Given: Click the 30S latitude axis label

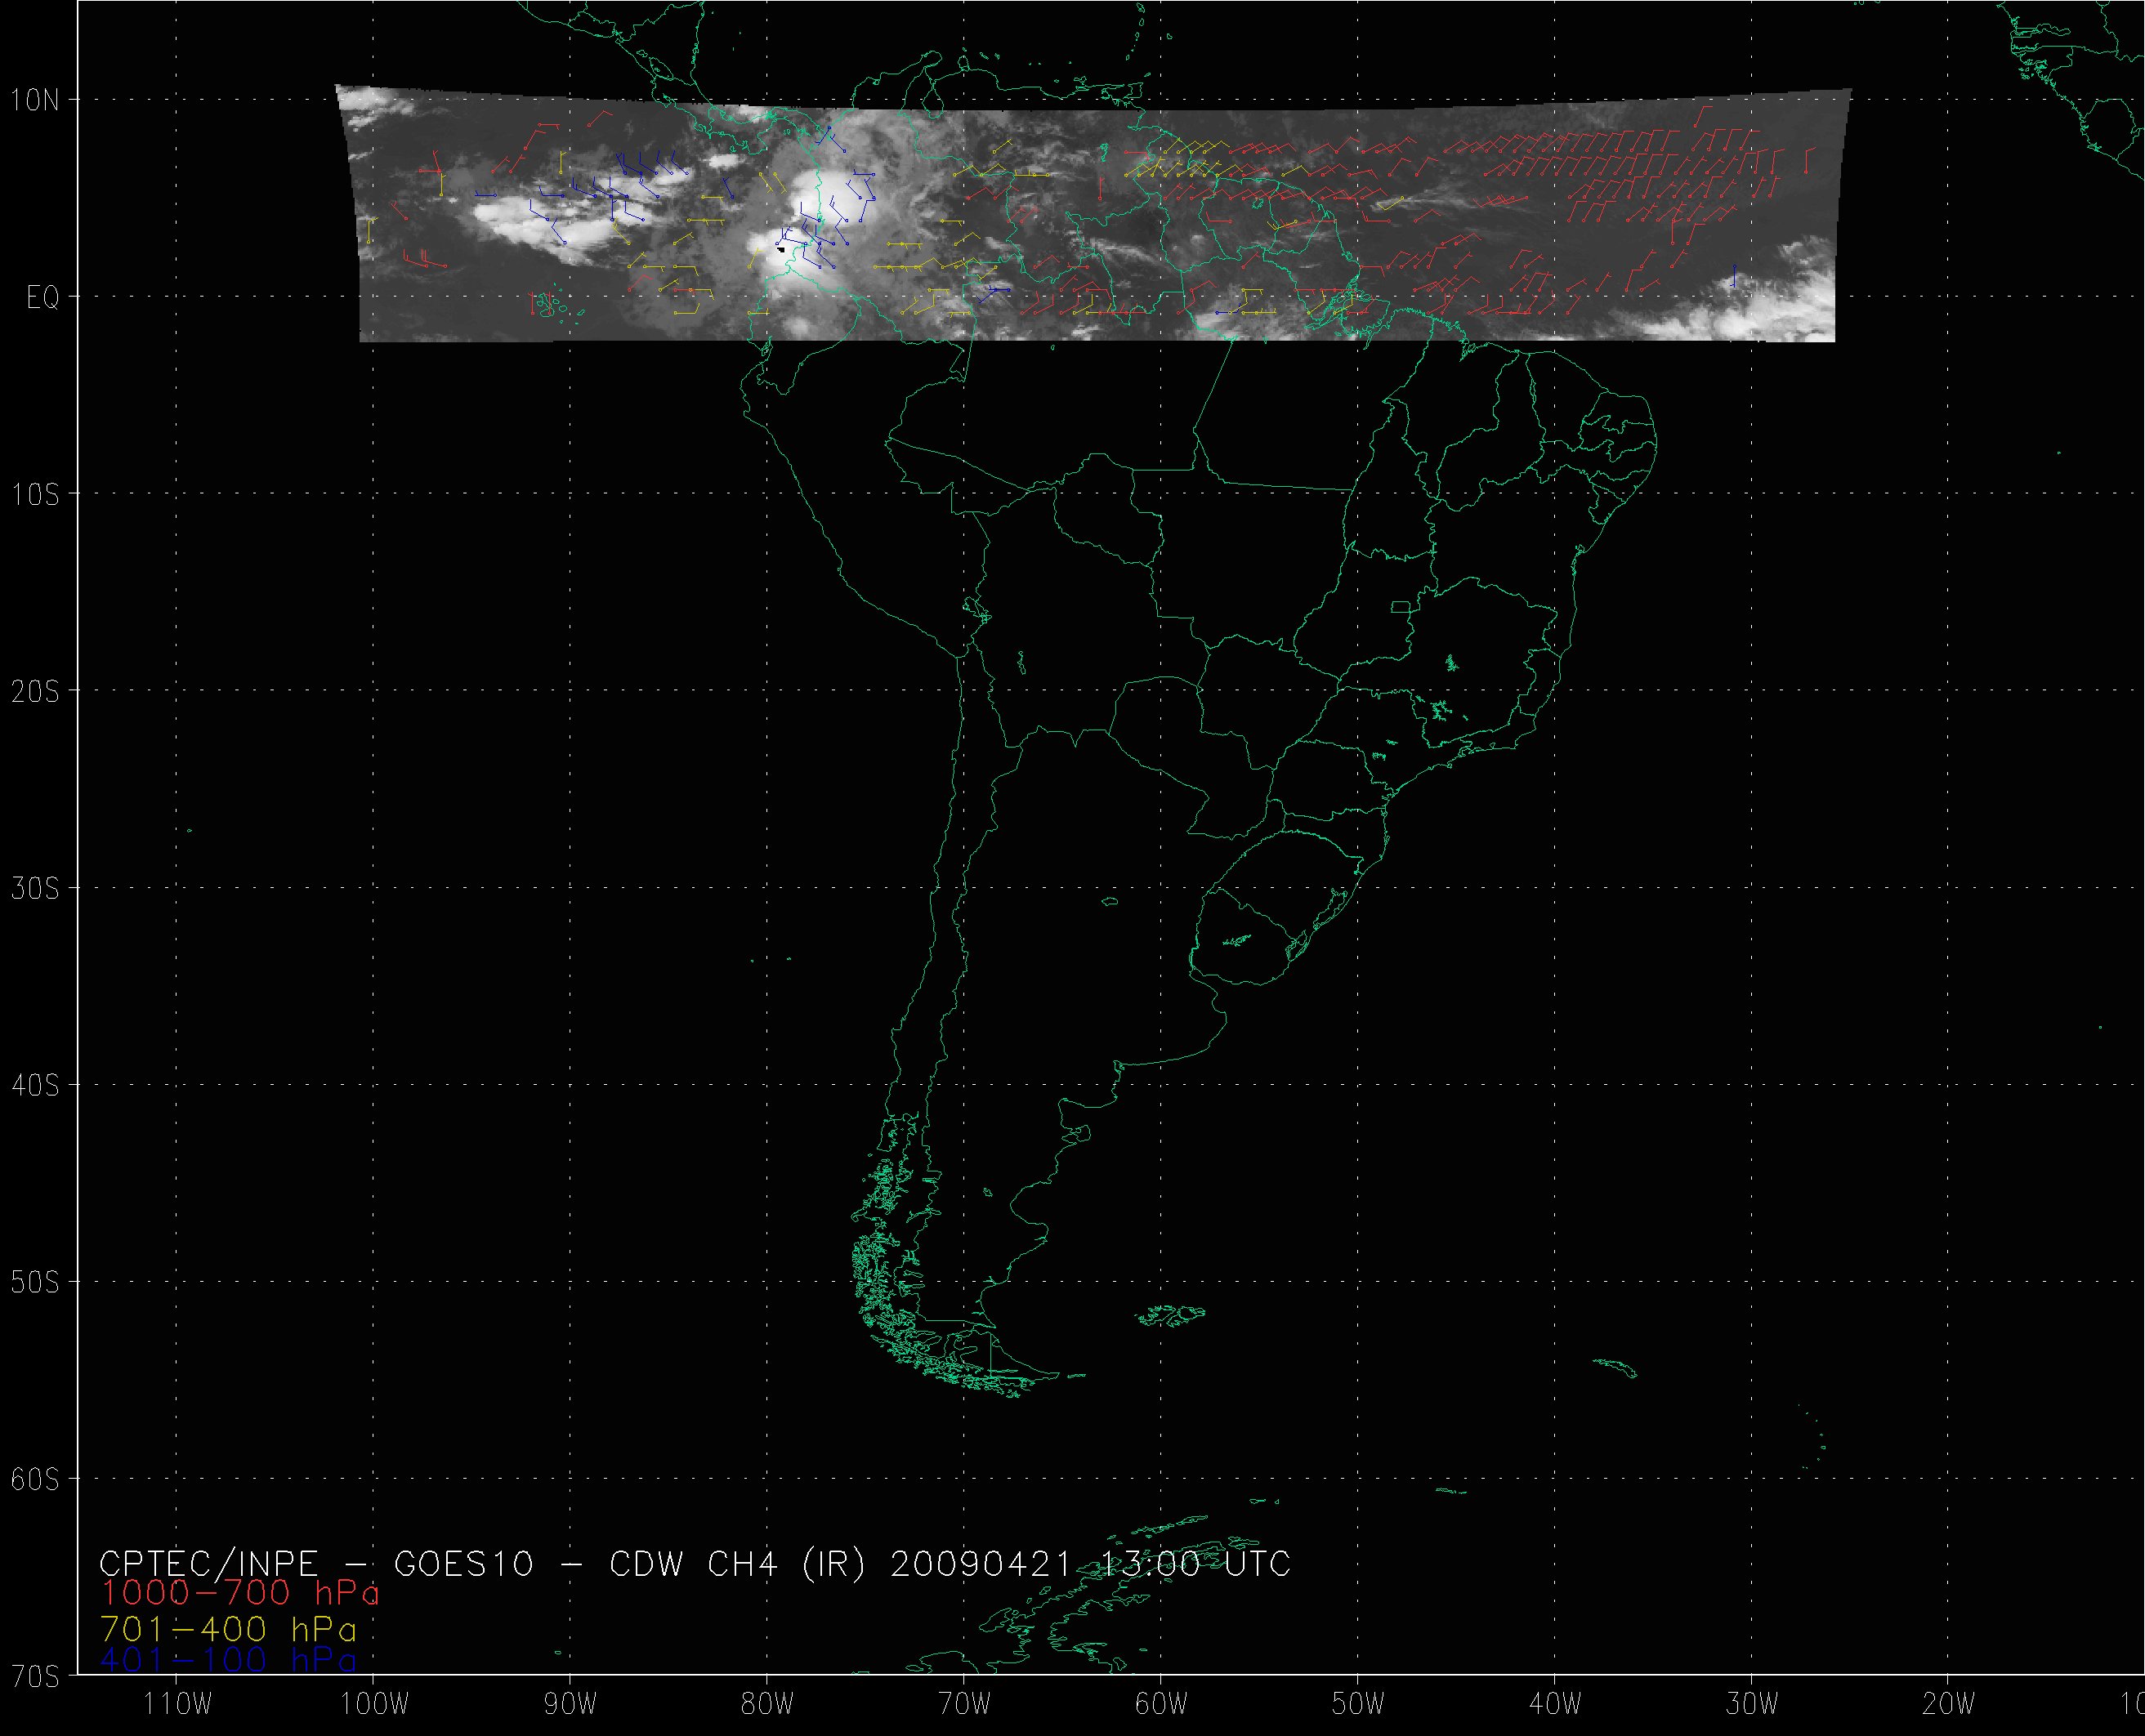Looking at the screenshot, I should pyautogui.click(x=34, y=888).
